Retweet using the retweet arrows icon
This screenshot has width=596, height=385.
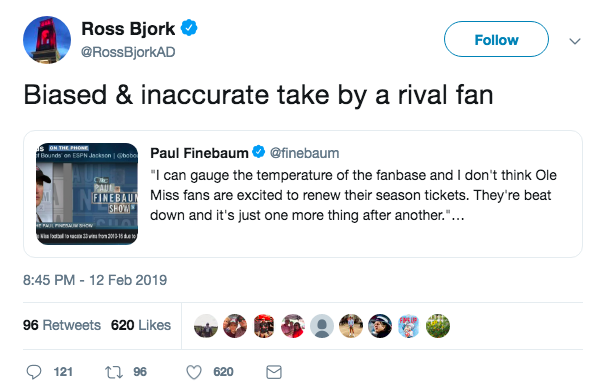tap(114, 372)
